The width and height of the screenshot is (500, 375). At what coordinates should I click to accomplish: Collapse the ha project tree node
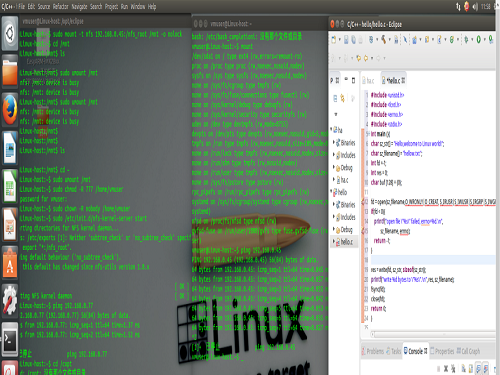(332, 129)
